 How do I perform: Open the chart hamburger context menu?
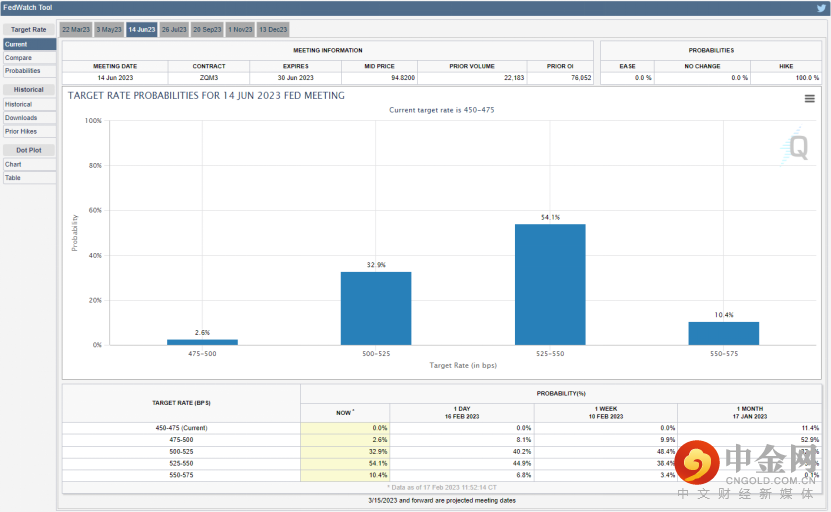(x=809, y=98)
